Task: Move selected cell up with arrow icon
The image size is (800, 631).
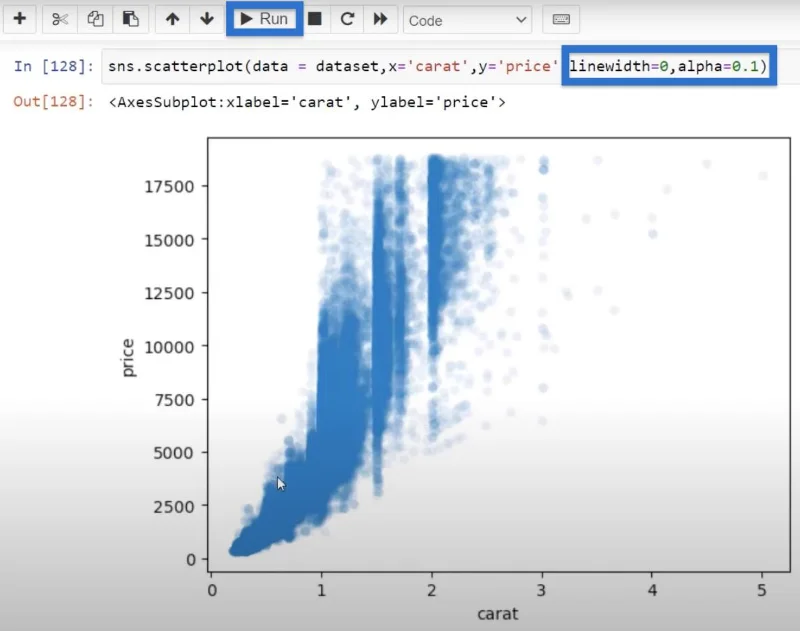Action: pyautogui.click(x=172, y=19)
